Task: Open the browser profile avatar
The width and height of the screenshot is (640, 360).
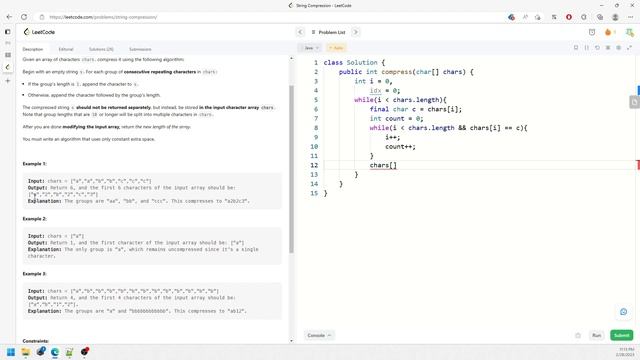Action: point(615,17)
